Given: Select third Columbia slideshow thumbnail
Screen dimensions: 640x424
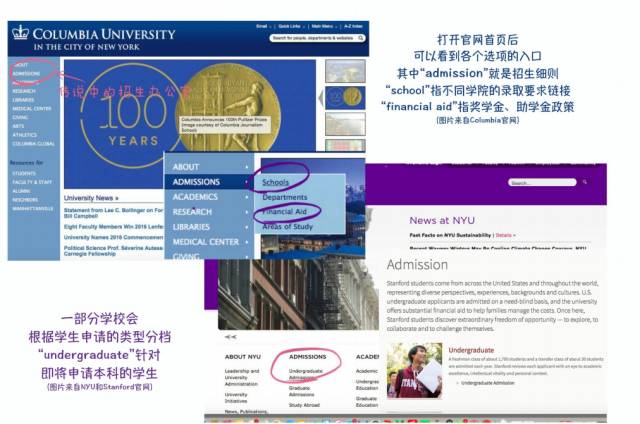Looking at the screenshot, I should [x=345, y=124].
